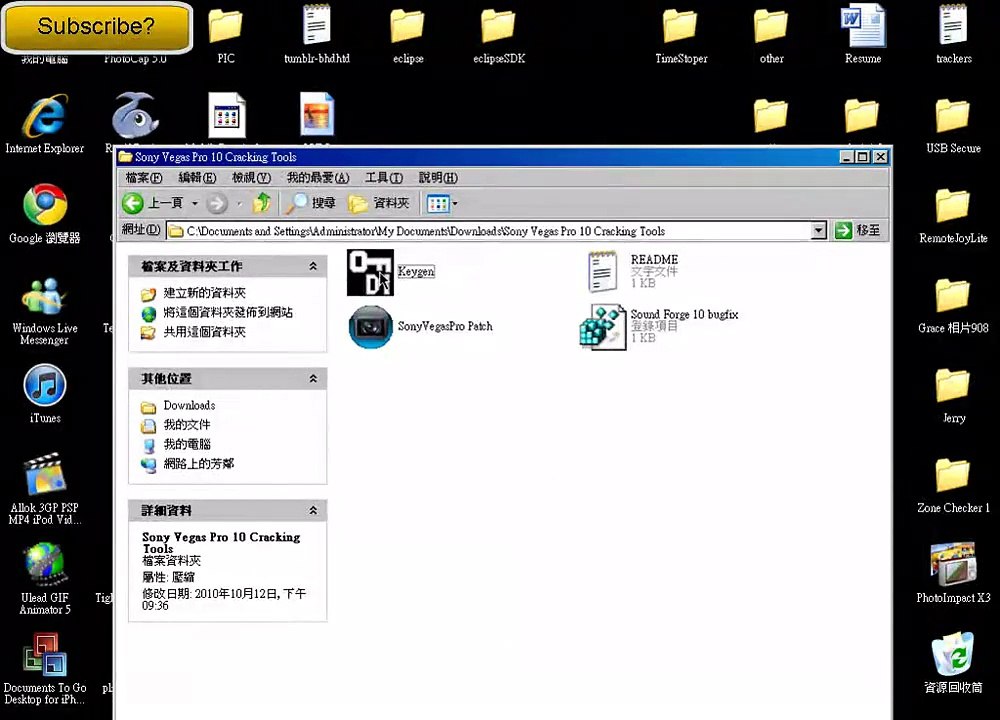1000x720 pixels.
Task: Click 將這個資料夾發佈到網站 link
Action: click(x=228, y=312)
